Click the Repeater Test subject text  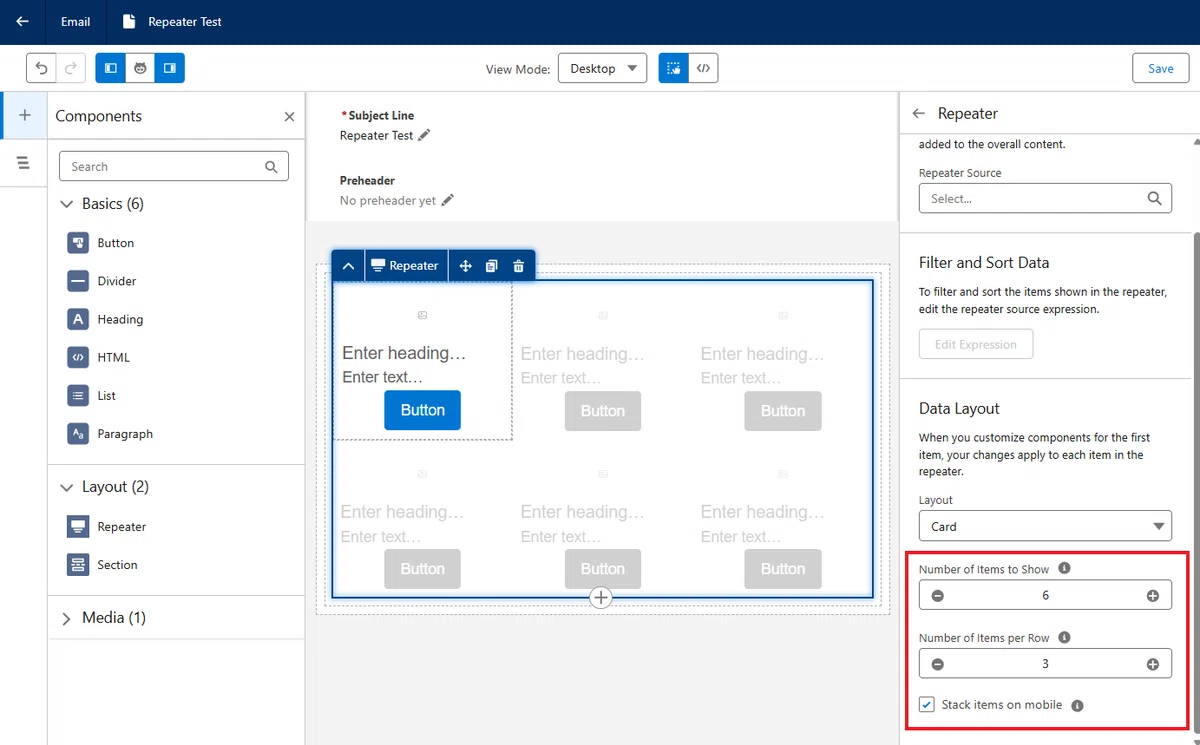(376, 135)
